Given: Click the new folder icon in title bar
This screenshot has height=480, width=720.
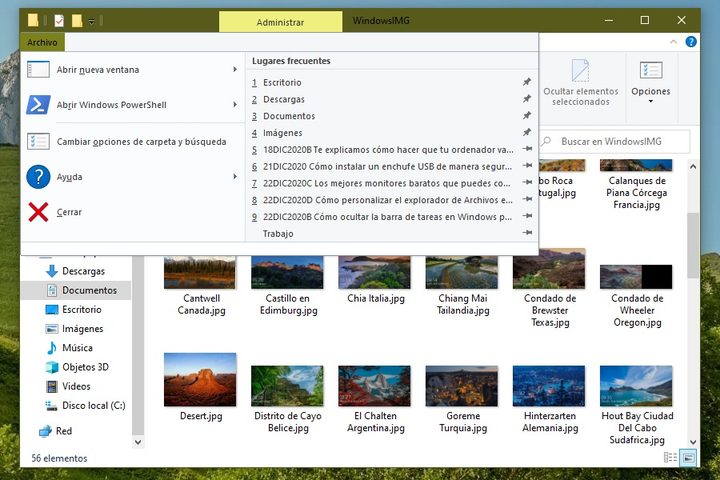Looking at the screenshot, I should (77, 21).
